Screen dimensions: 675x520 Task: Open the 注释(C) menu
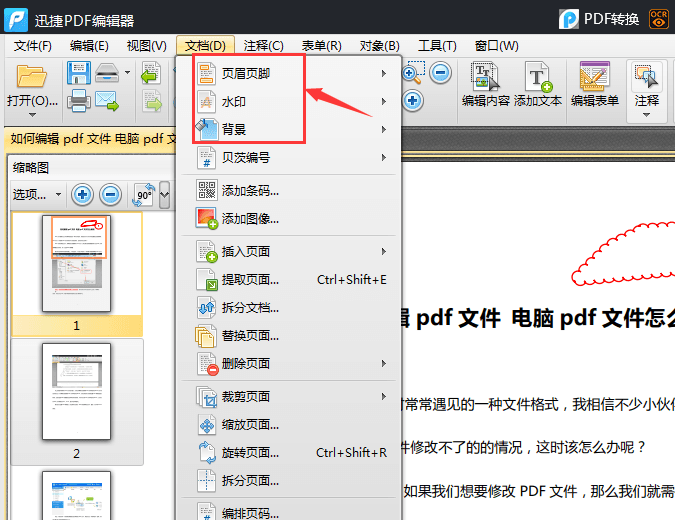(x=263, y=46)
